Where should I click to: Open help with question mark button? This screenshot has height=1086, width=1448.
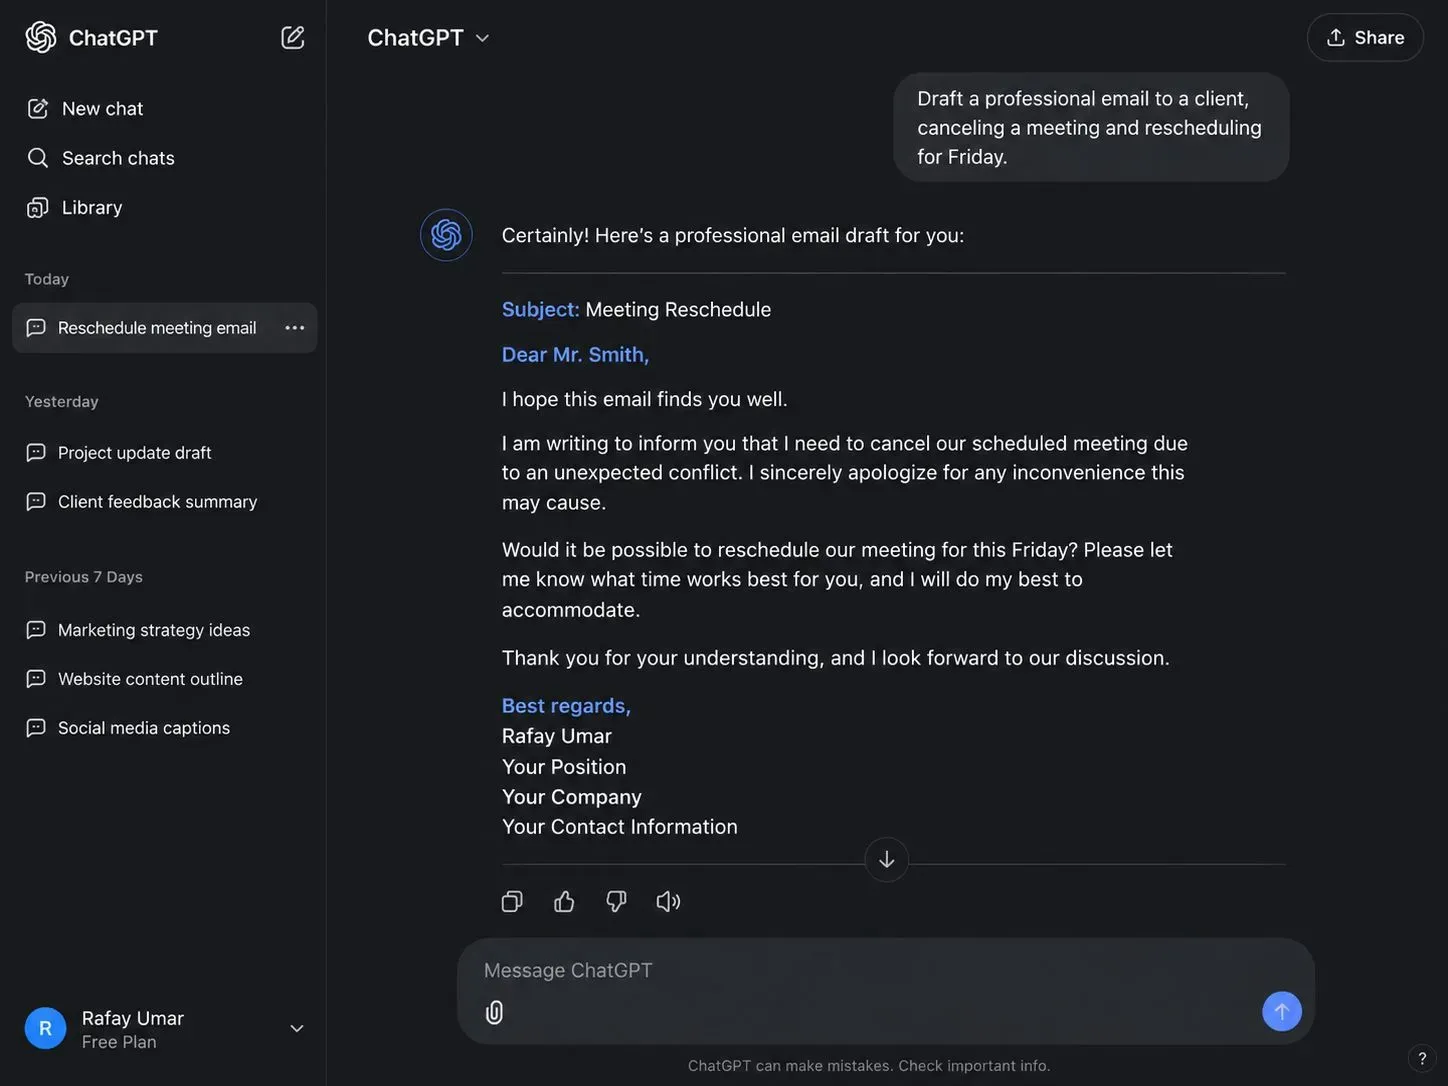pyautogui.click(x=1422, y=1059)
